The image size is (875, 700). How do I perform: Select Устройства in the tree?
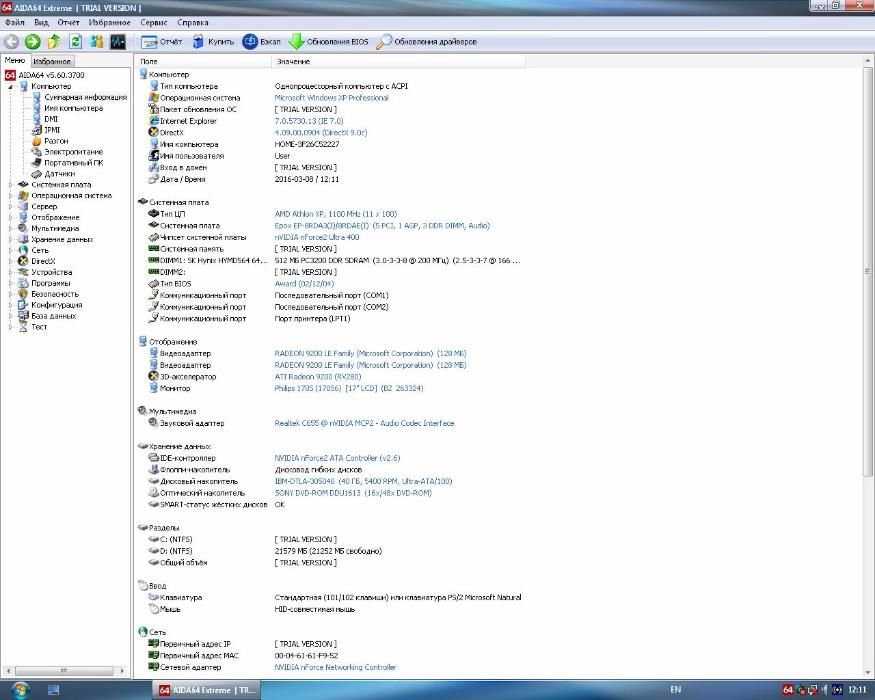pos(51,272)
